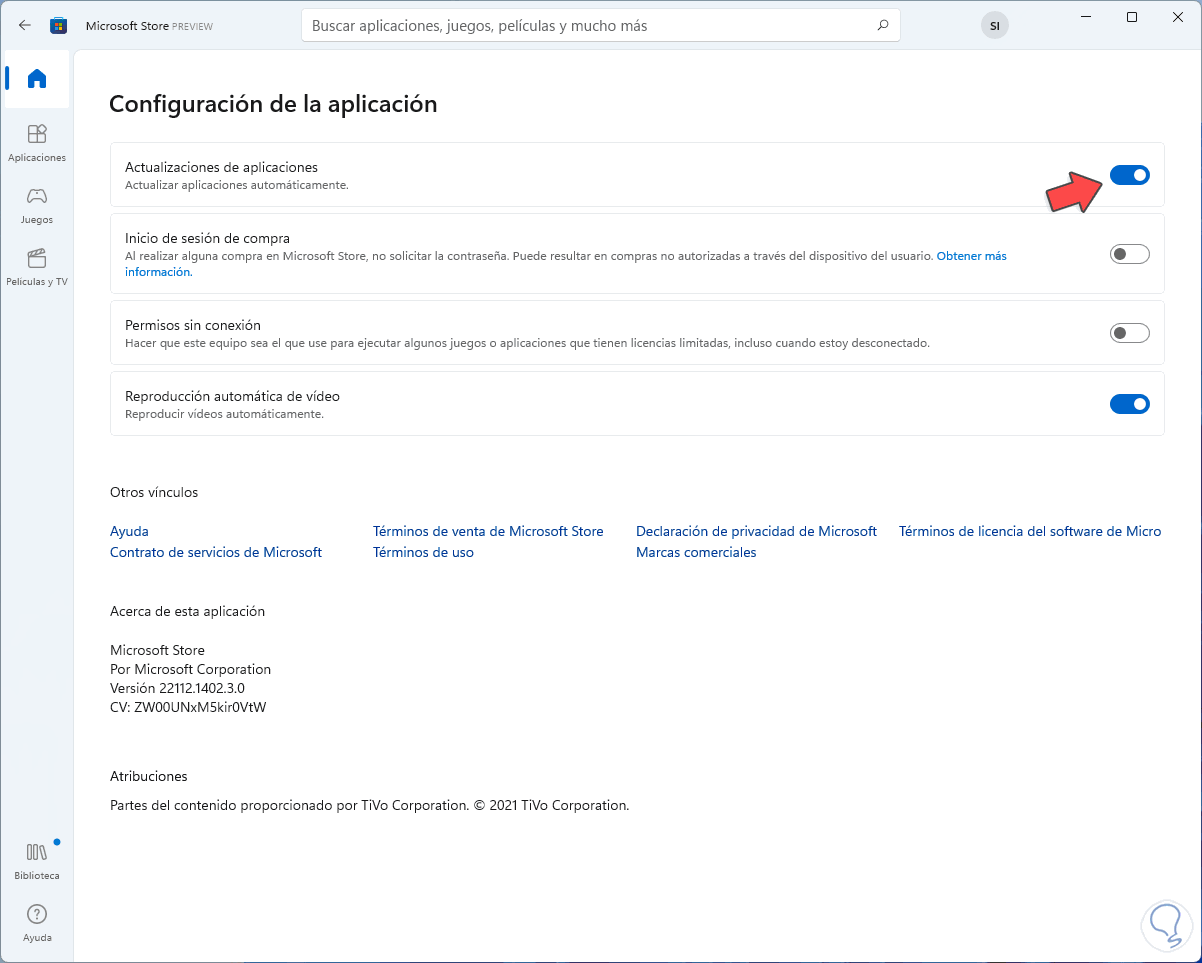Minimize the Microsoft Store window
Screen dimensions: 1202x963
pyautogui.click(x=1087, y=17)
